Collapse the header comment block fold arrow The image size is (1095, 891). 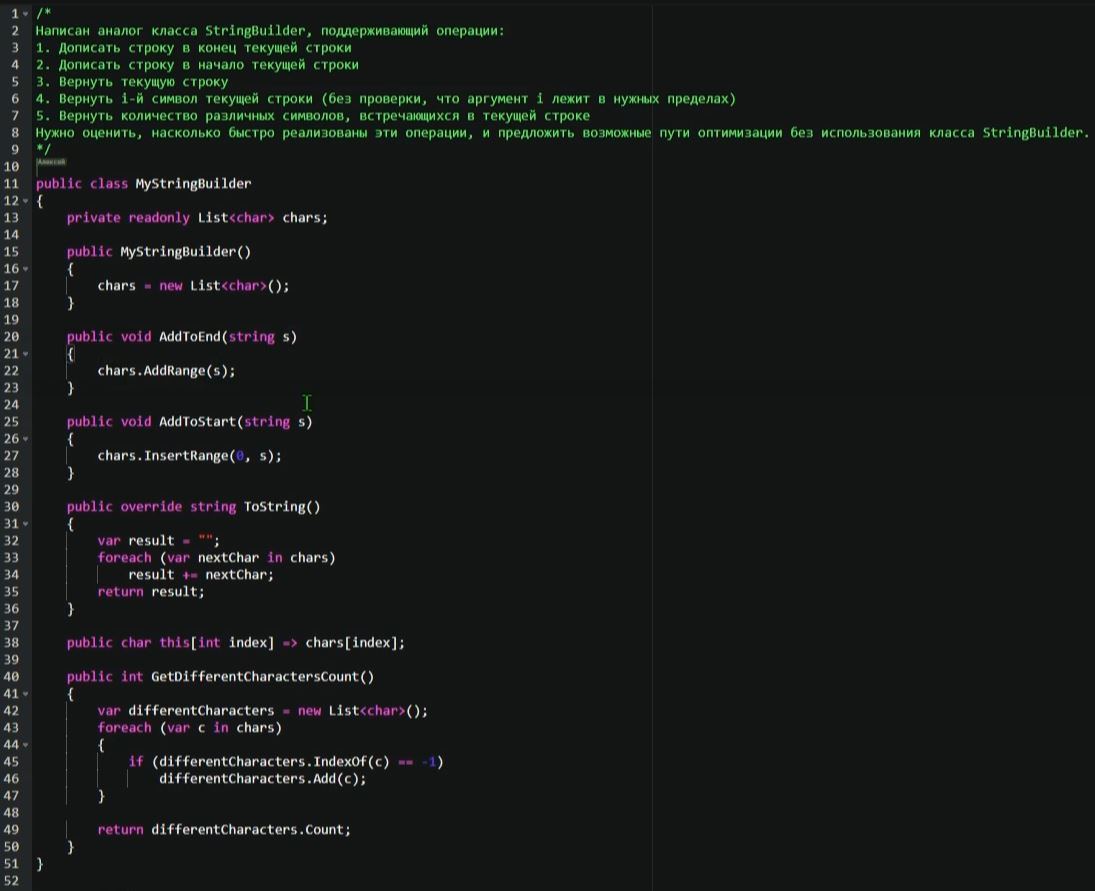click(25, 14)
